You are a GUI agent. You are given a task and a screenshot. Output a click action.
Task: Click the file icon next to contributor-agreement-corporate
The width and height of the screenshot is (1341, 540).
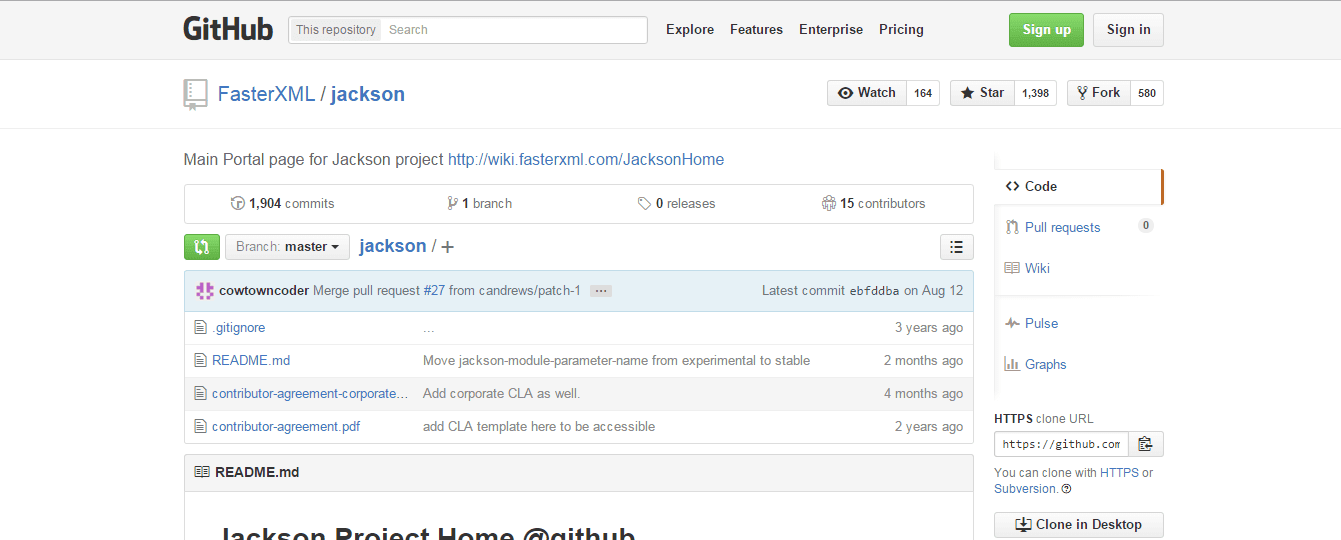point(200,394)
